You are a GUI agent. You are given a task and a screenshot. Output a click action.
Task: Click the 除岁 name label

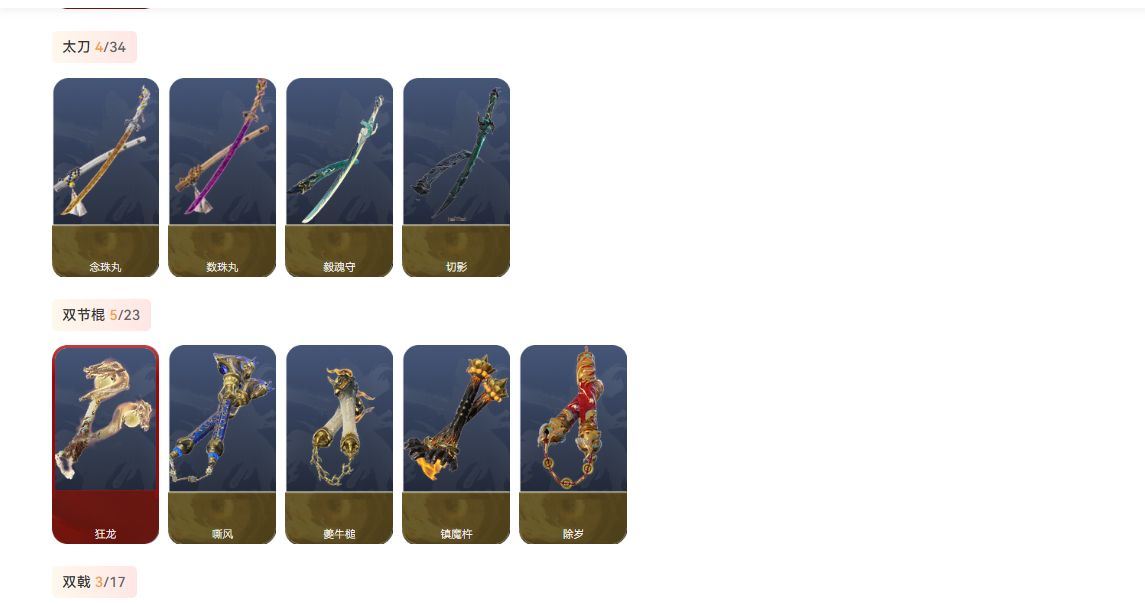pos(573,534)
